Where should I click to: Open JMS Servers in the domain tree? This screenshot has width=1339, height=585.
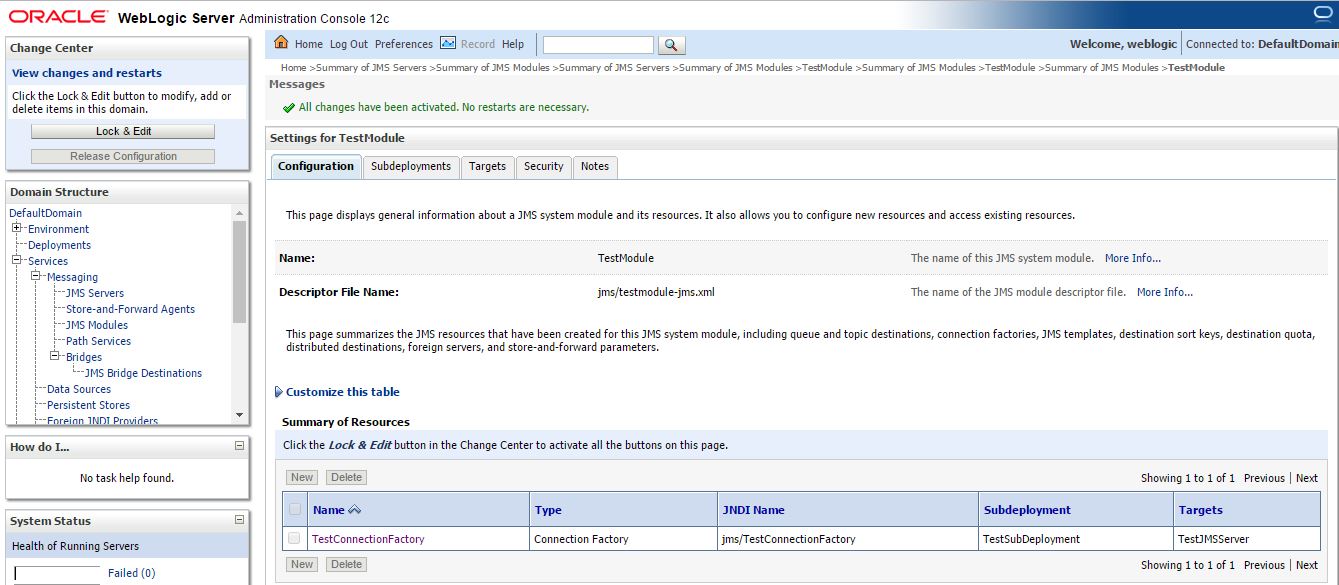pyautogui.click(x=95, y=293)
